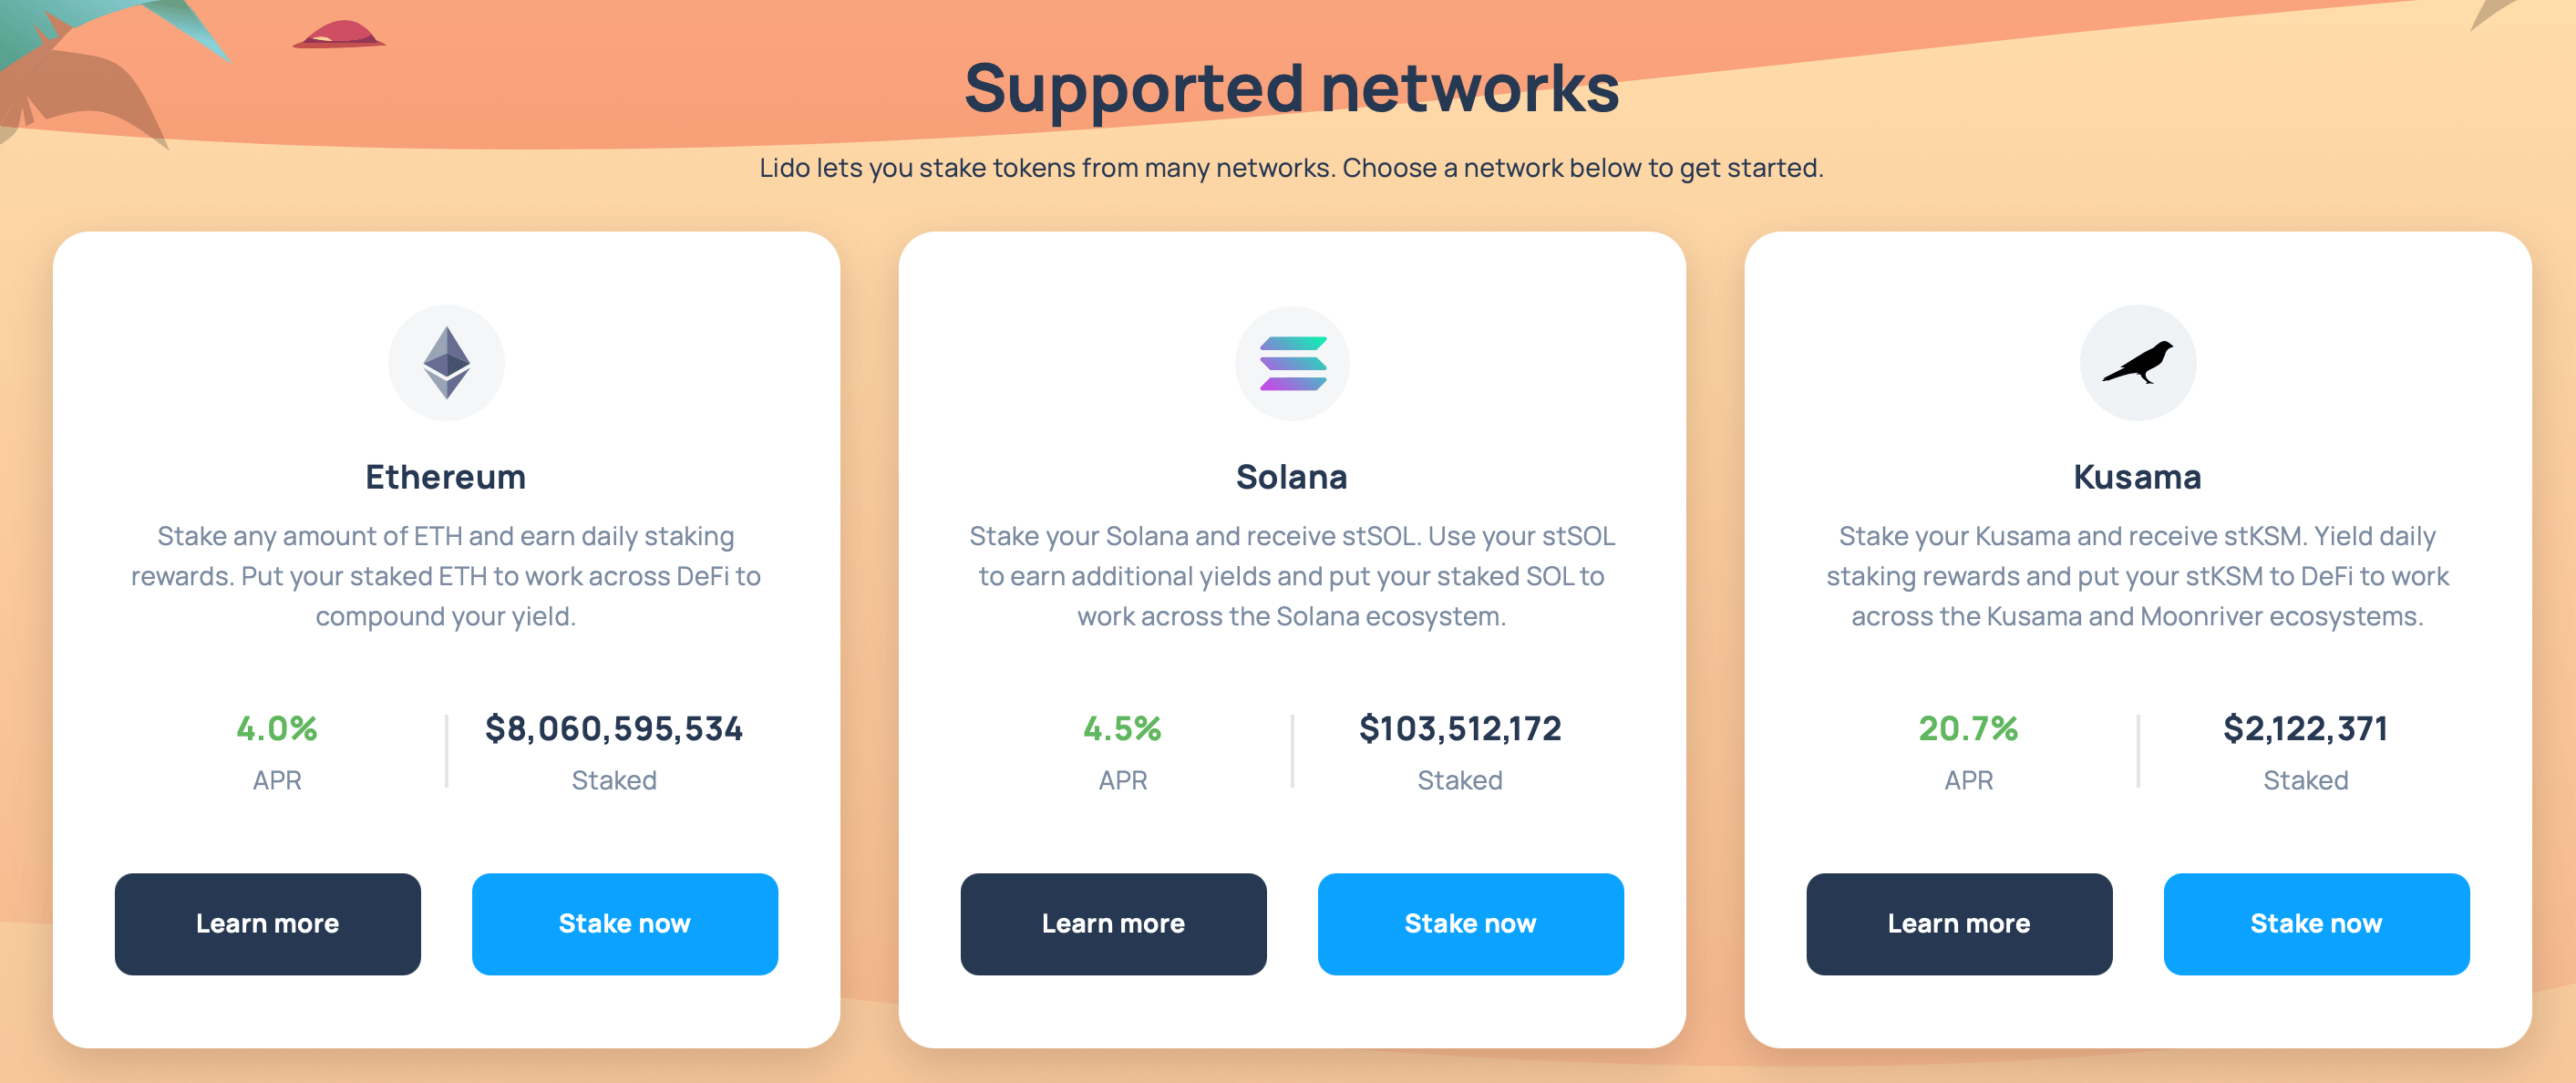Click the $8,060,595,534 staked amount
The height and width of the screenshot is (1083, 2576).
tap(614, 728)
